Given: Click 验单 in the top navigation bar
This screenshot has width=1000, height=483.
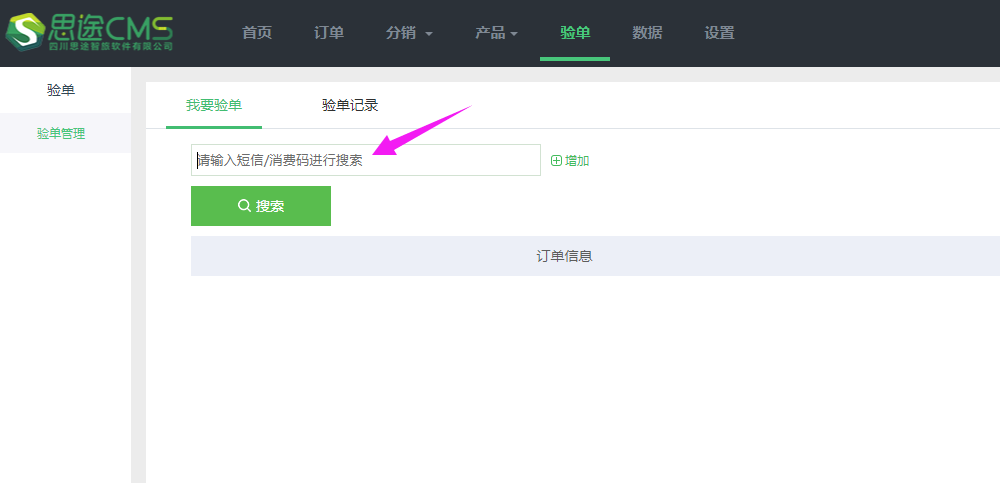Looking at the screenshot, I should pos(575,33).
